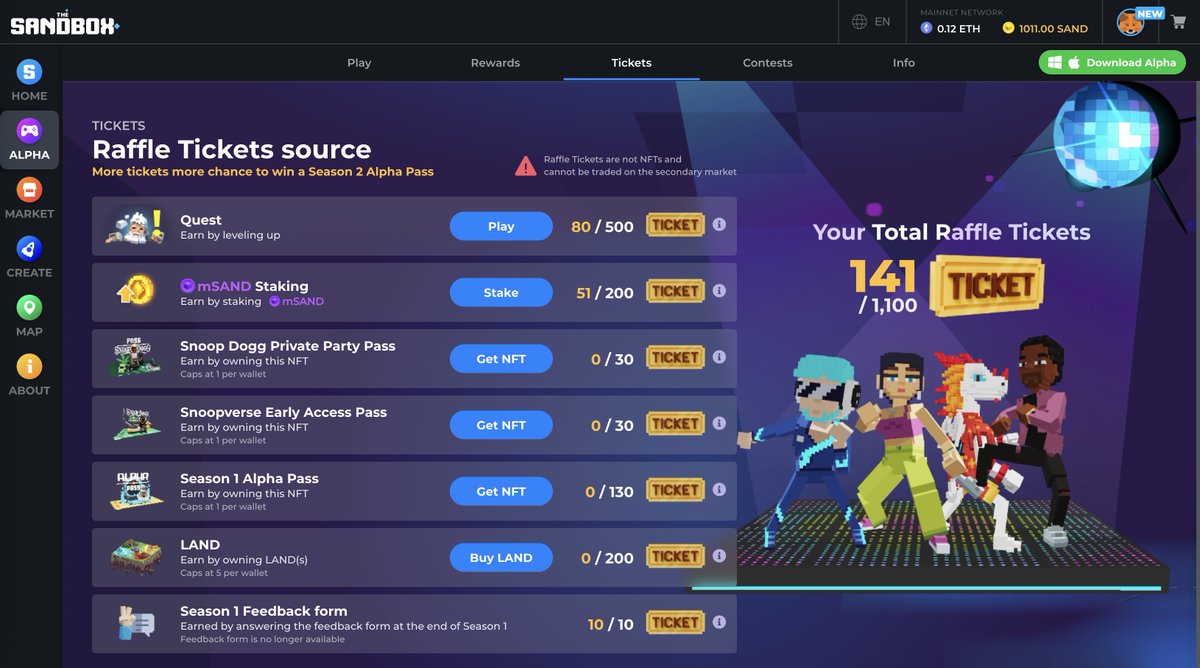Click the ETH balance icon
Screen dimensions: 1200x668
(x=926, y=29)
